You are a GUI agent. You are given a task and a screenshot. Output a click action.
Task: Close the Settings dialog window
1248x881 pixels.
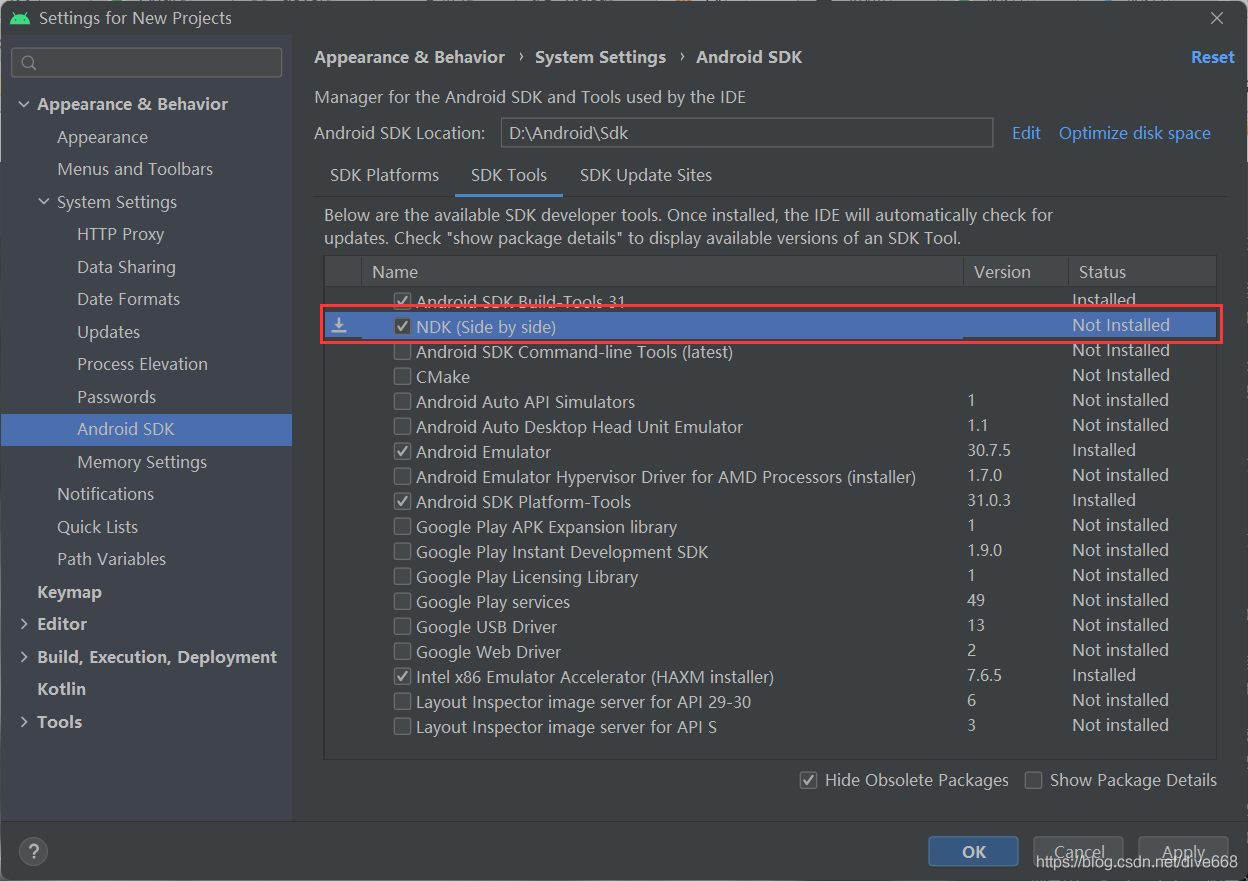point(1217,18)
